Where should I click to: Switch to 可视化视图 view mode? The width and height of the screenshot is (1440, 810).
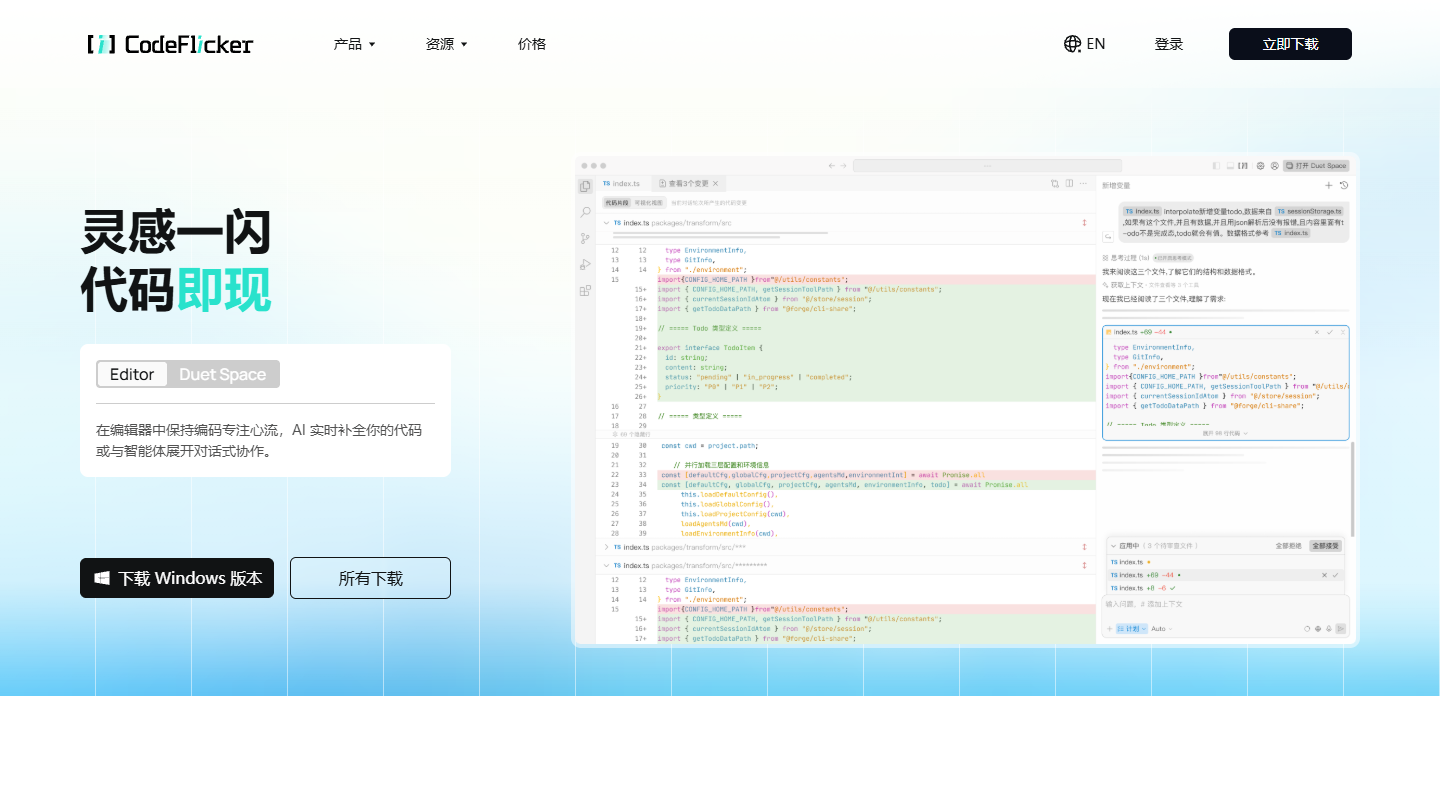[x=648, y=202]
